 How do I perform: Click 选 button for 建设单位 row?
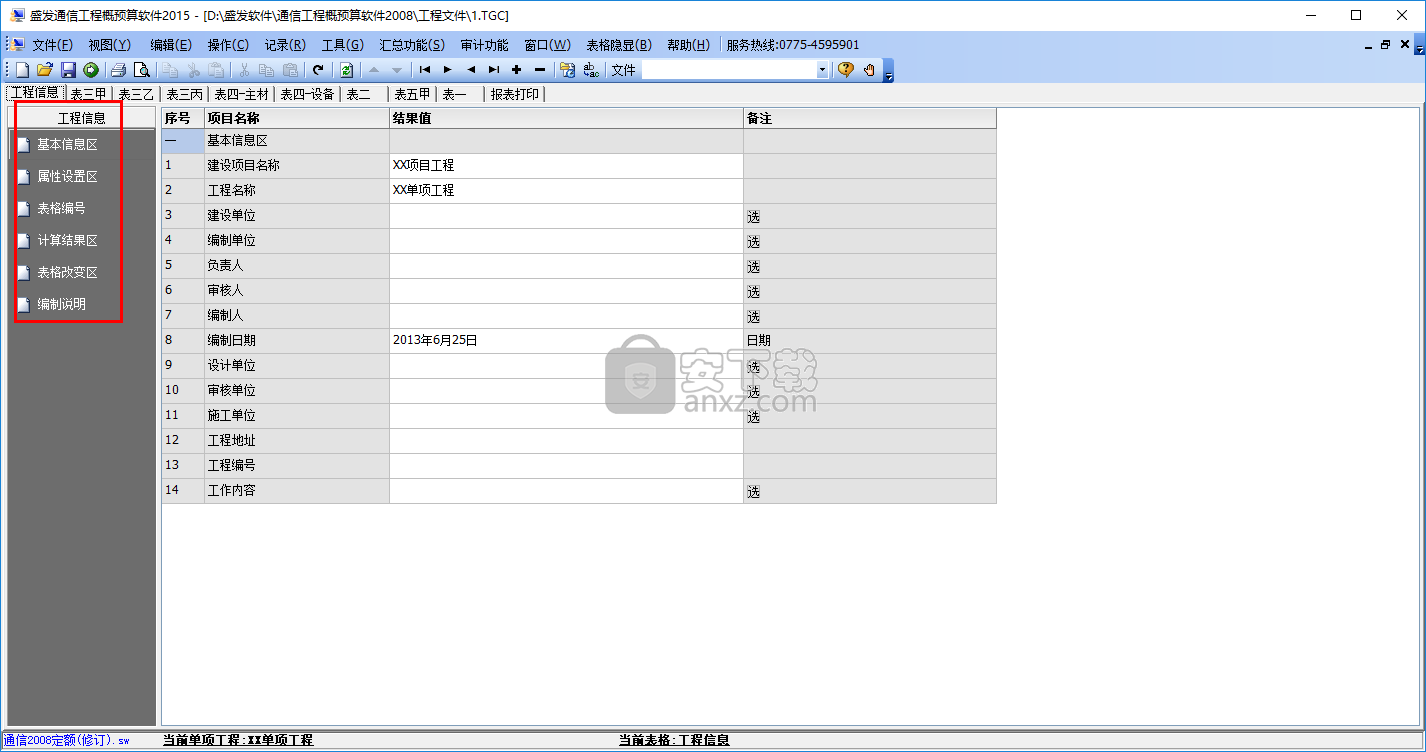click(x=753, y=217)
